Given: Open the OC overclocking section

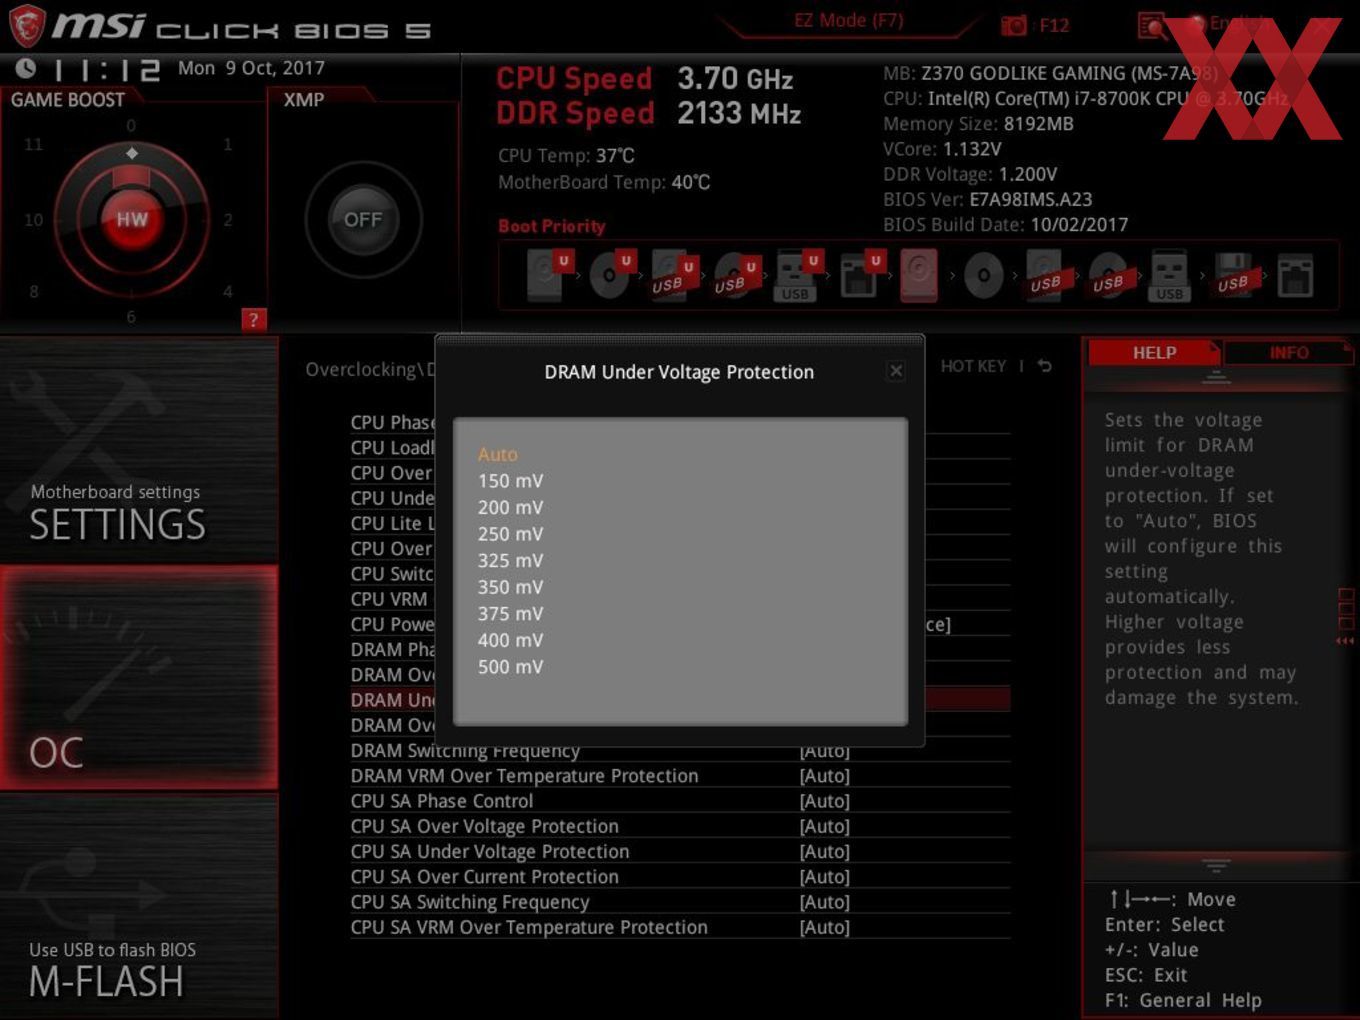Looking at the screenshot, I should [139, 677].
